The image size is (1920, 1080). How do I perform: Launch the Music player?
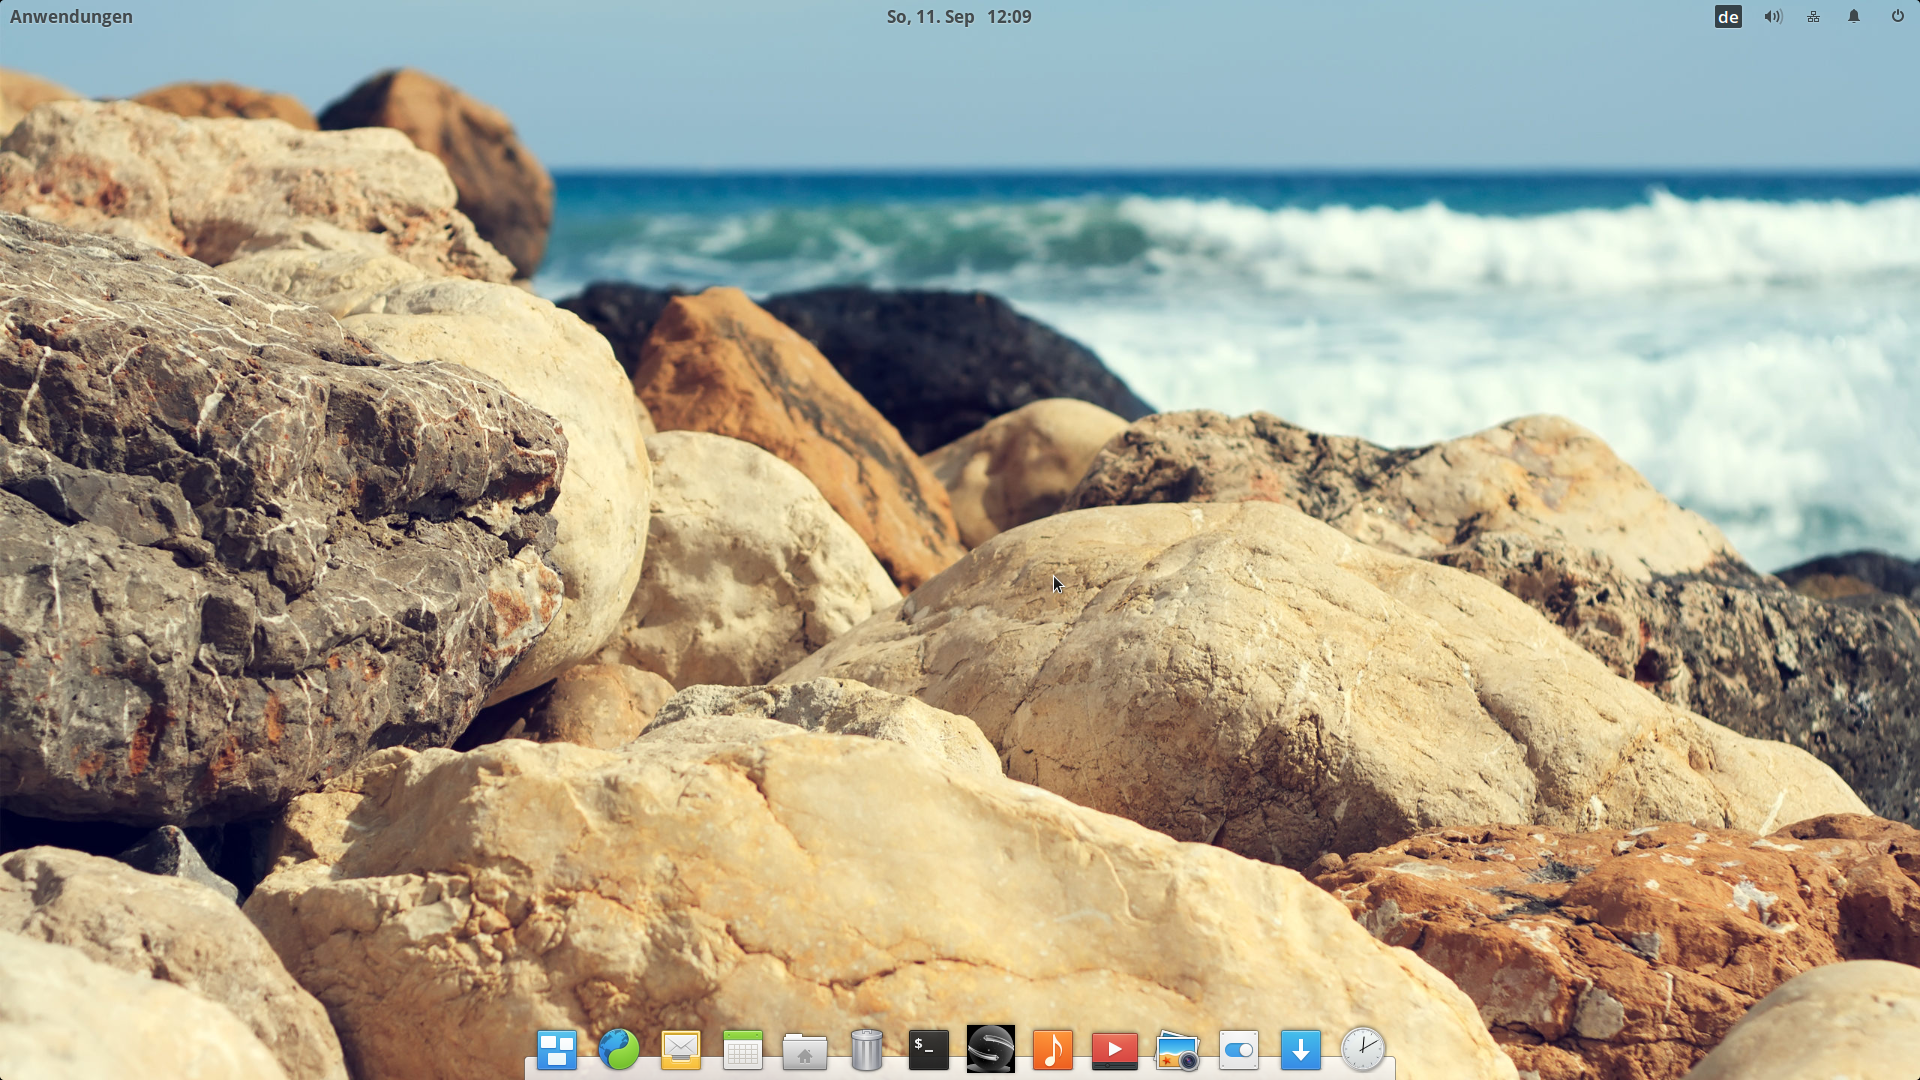tap(1053, 1050)
